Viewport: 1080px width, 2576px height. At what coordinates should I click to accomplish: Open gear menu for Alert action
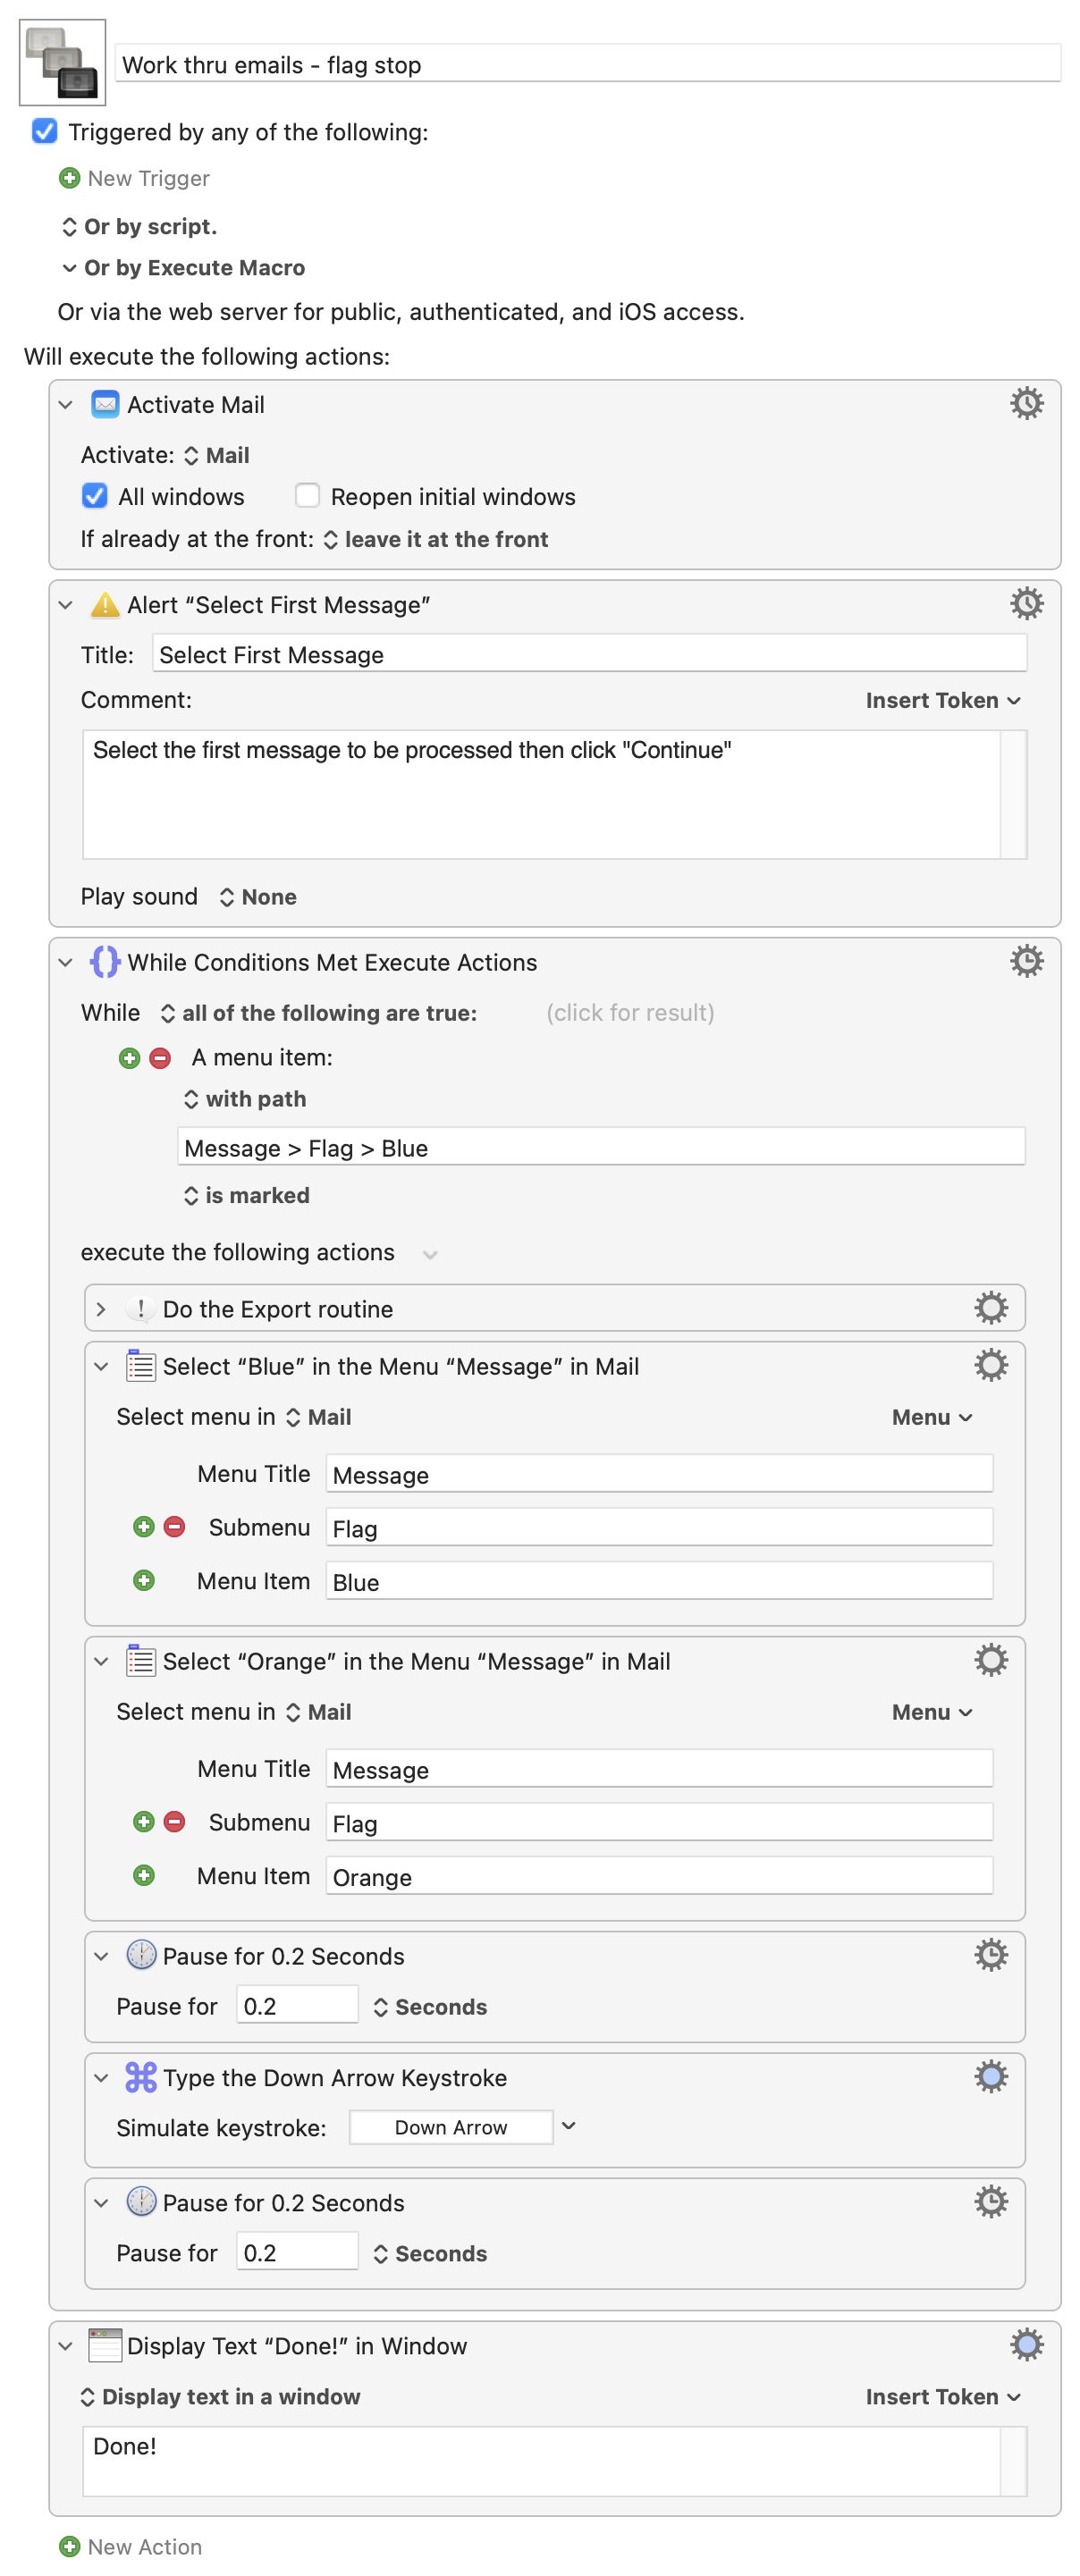[x=1025, y=604]
